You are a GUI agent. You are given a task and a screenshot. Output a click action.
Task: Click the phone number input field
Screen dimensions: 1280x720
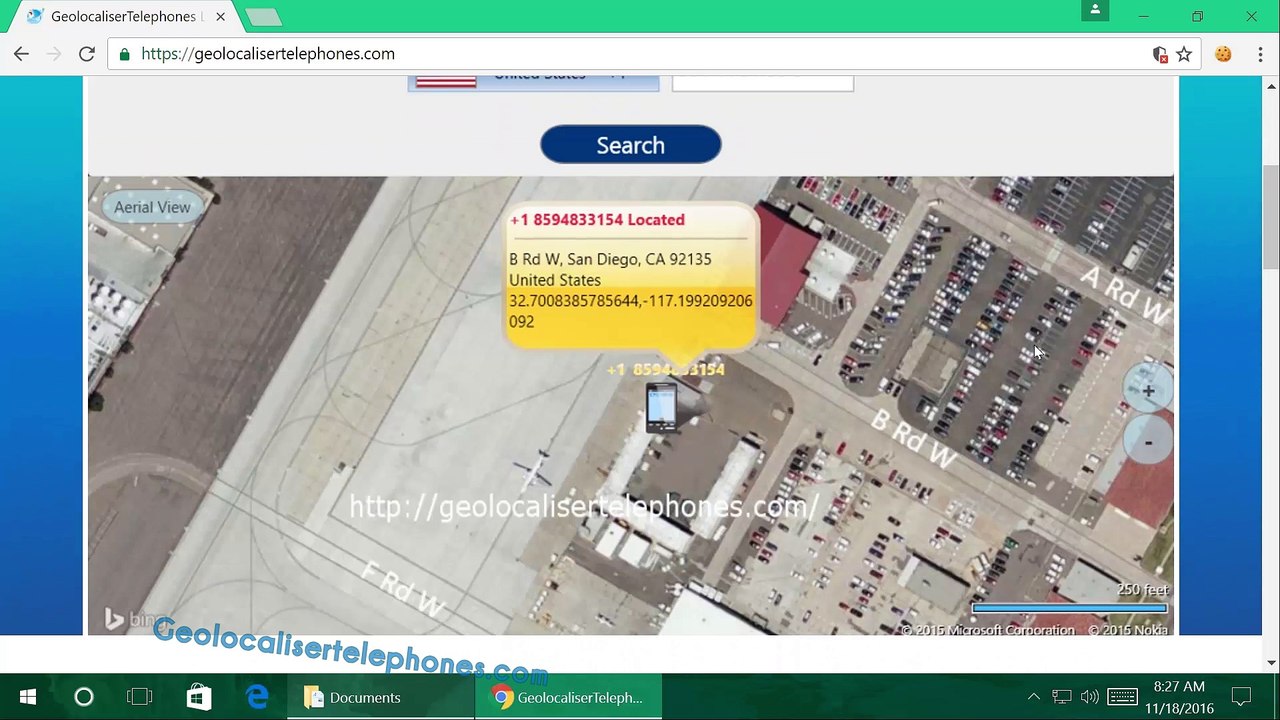click(x=762, y=82)
